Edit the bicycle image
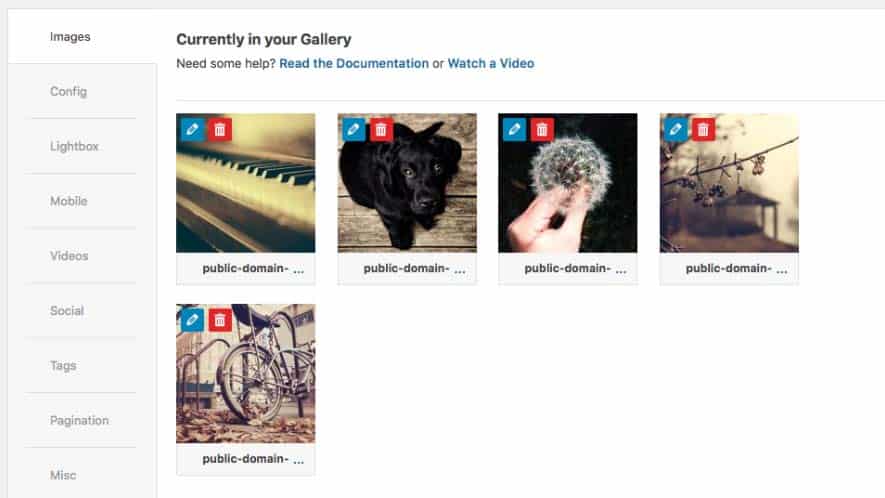The height and width of the screenshot is (498, 885). coord(192,320)
